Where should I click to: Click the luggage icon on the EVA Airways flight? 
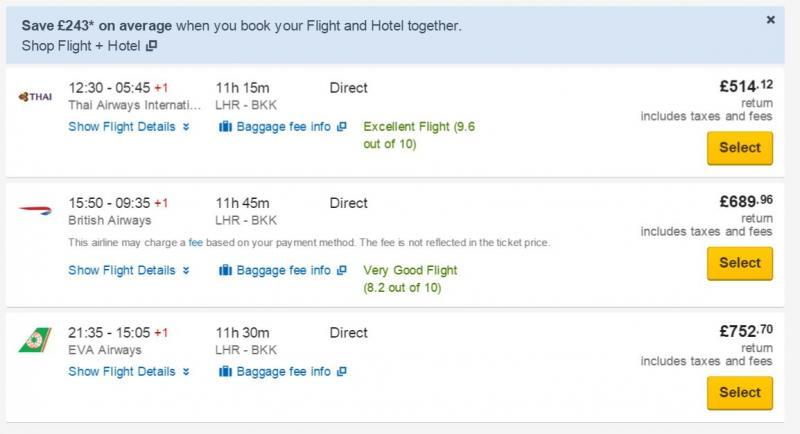coord(224,372)
